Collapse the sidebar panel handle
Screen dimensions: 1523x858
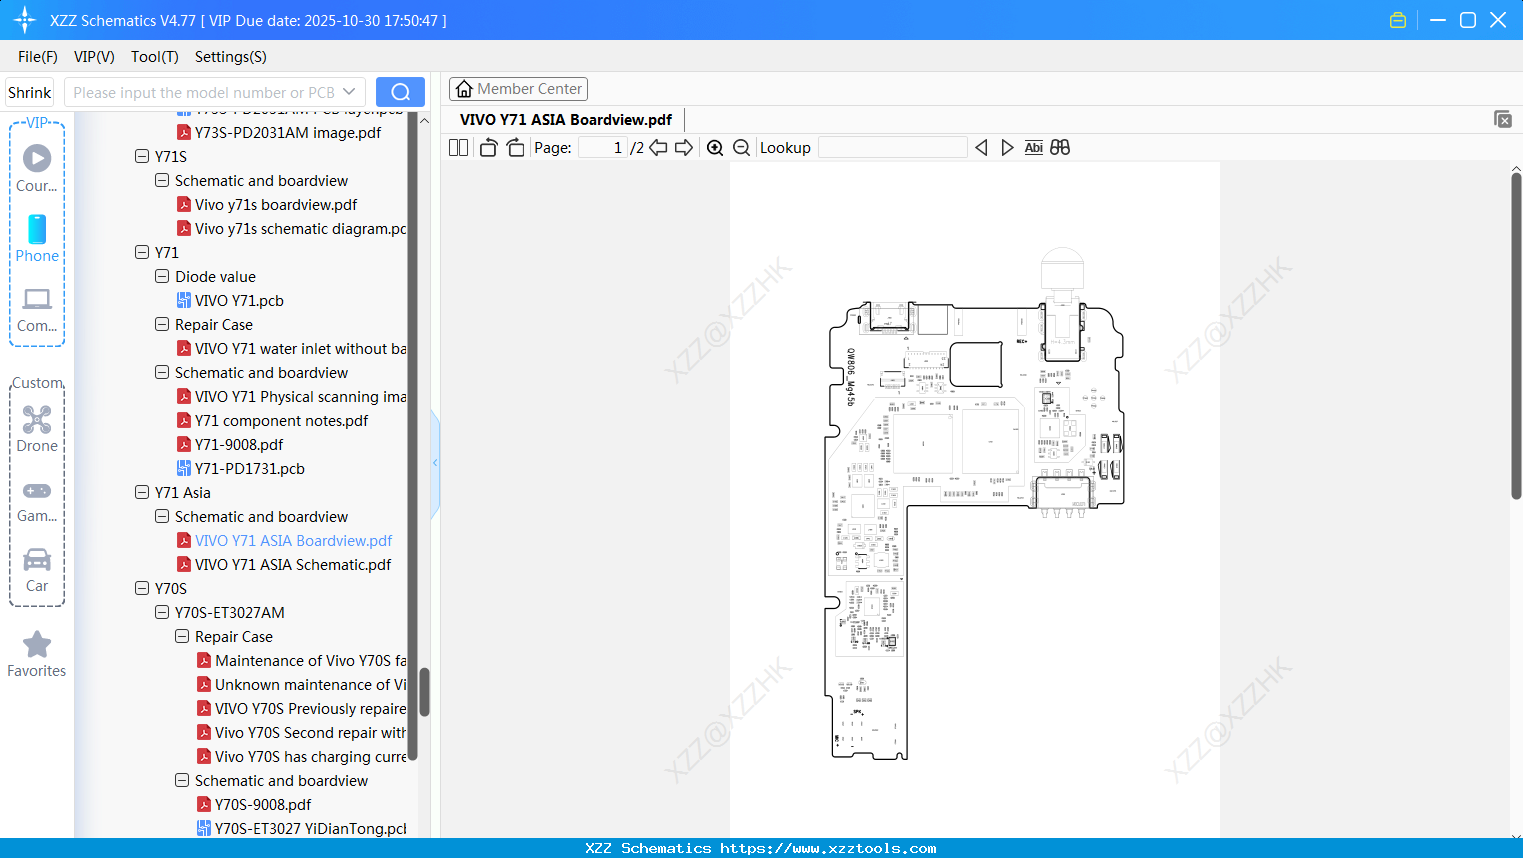click(435, 463)
